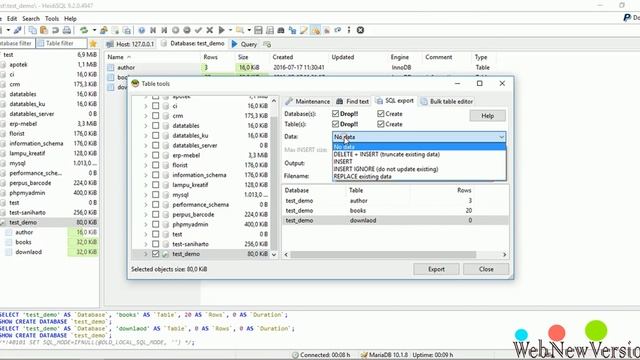Select lampu_kreatif in main database tree
640x360 pixels.
(27, 153)
